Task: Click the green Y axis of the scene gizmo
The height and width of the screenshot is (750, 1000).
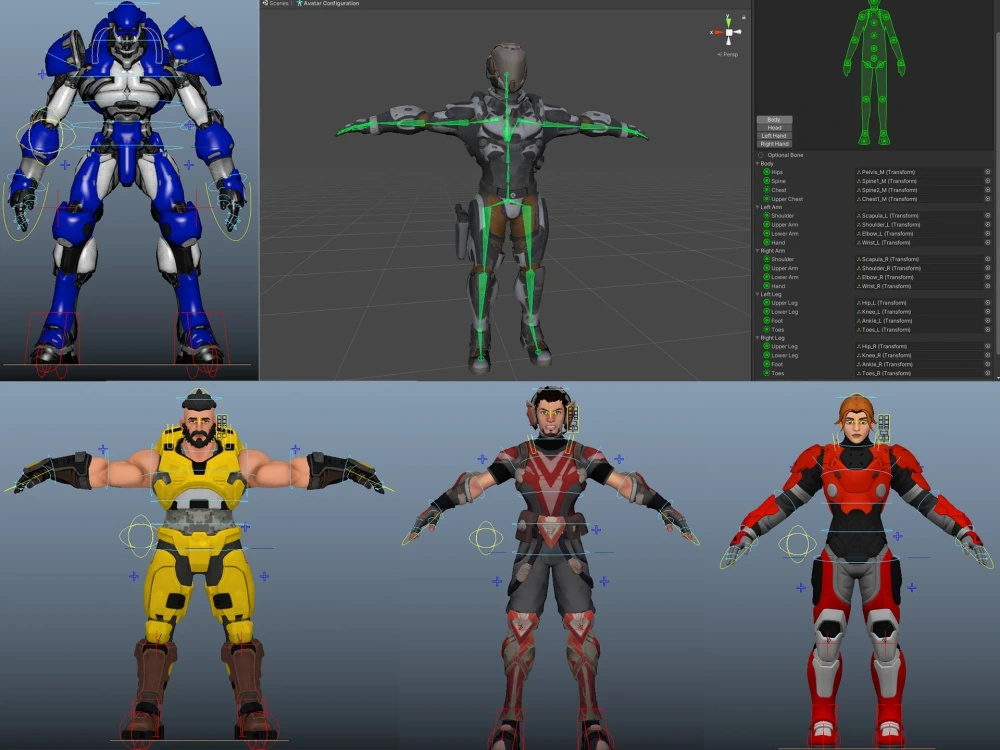Action: tap(728, 22)
